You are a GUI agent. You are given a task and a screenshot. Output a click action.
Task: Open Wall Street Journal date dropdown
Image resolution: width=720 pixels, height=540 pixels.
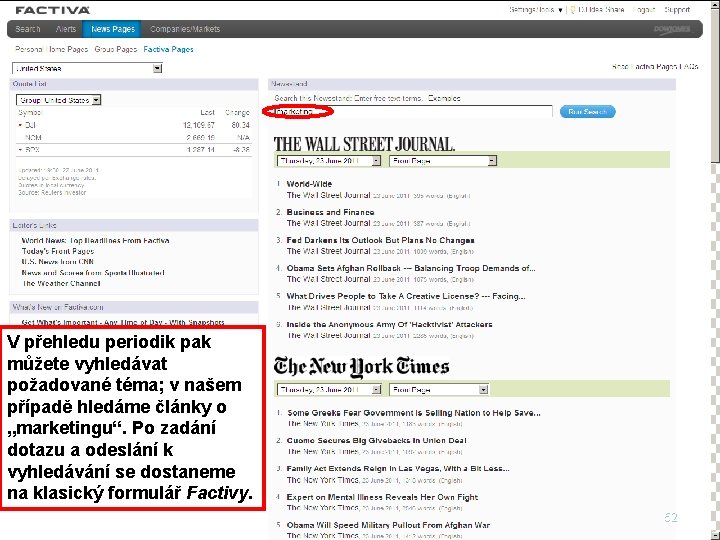[x=329, y=161]
